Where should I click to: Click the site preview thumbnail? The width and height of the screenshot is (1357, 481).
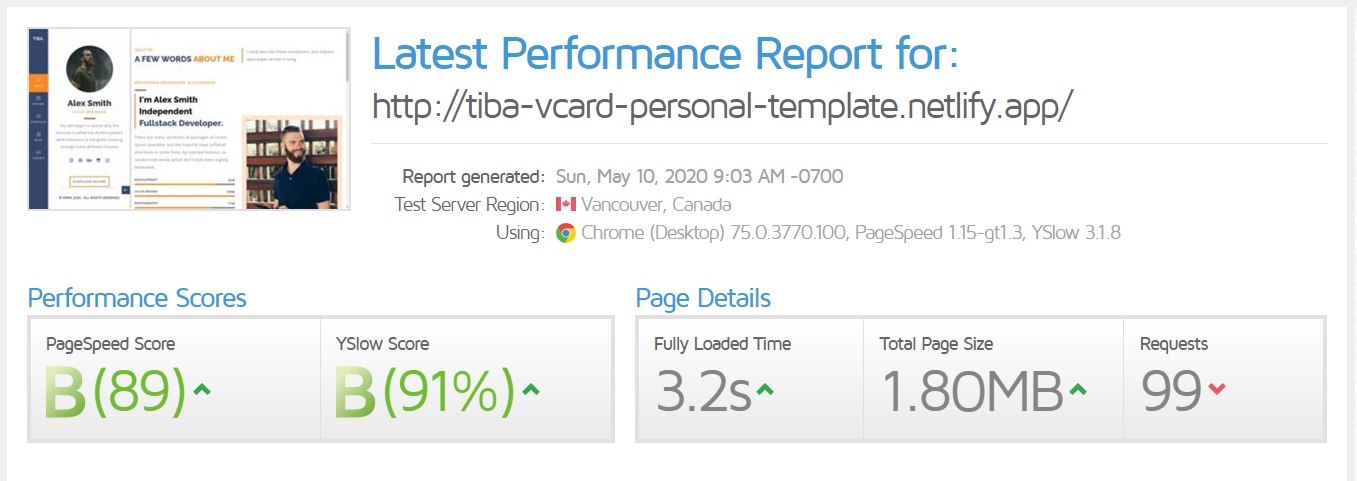point(189,119)
